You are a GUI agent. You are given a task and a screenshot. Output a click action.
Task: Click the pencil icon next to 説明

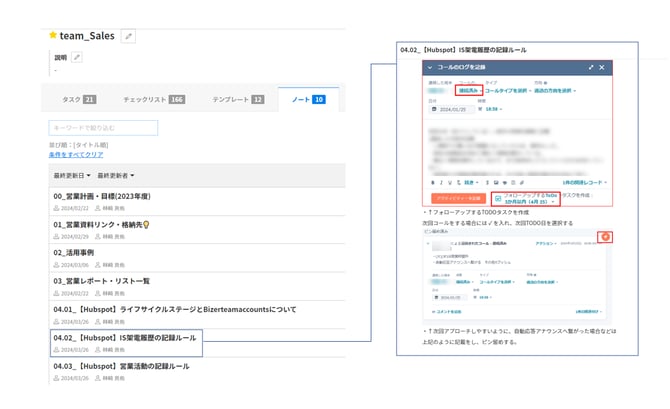pos(78,58)
